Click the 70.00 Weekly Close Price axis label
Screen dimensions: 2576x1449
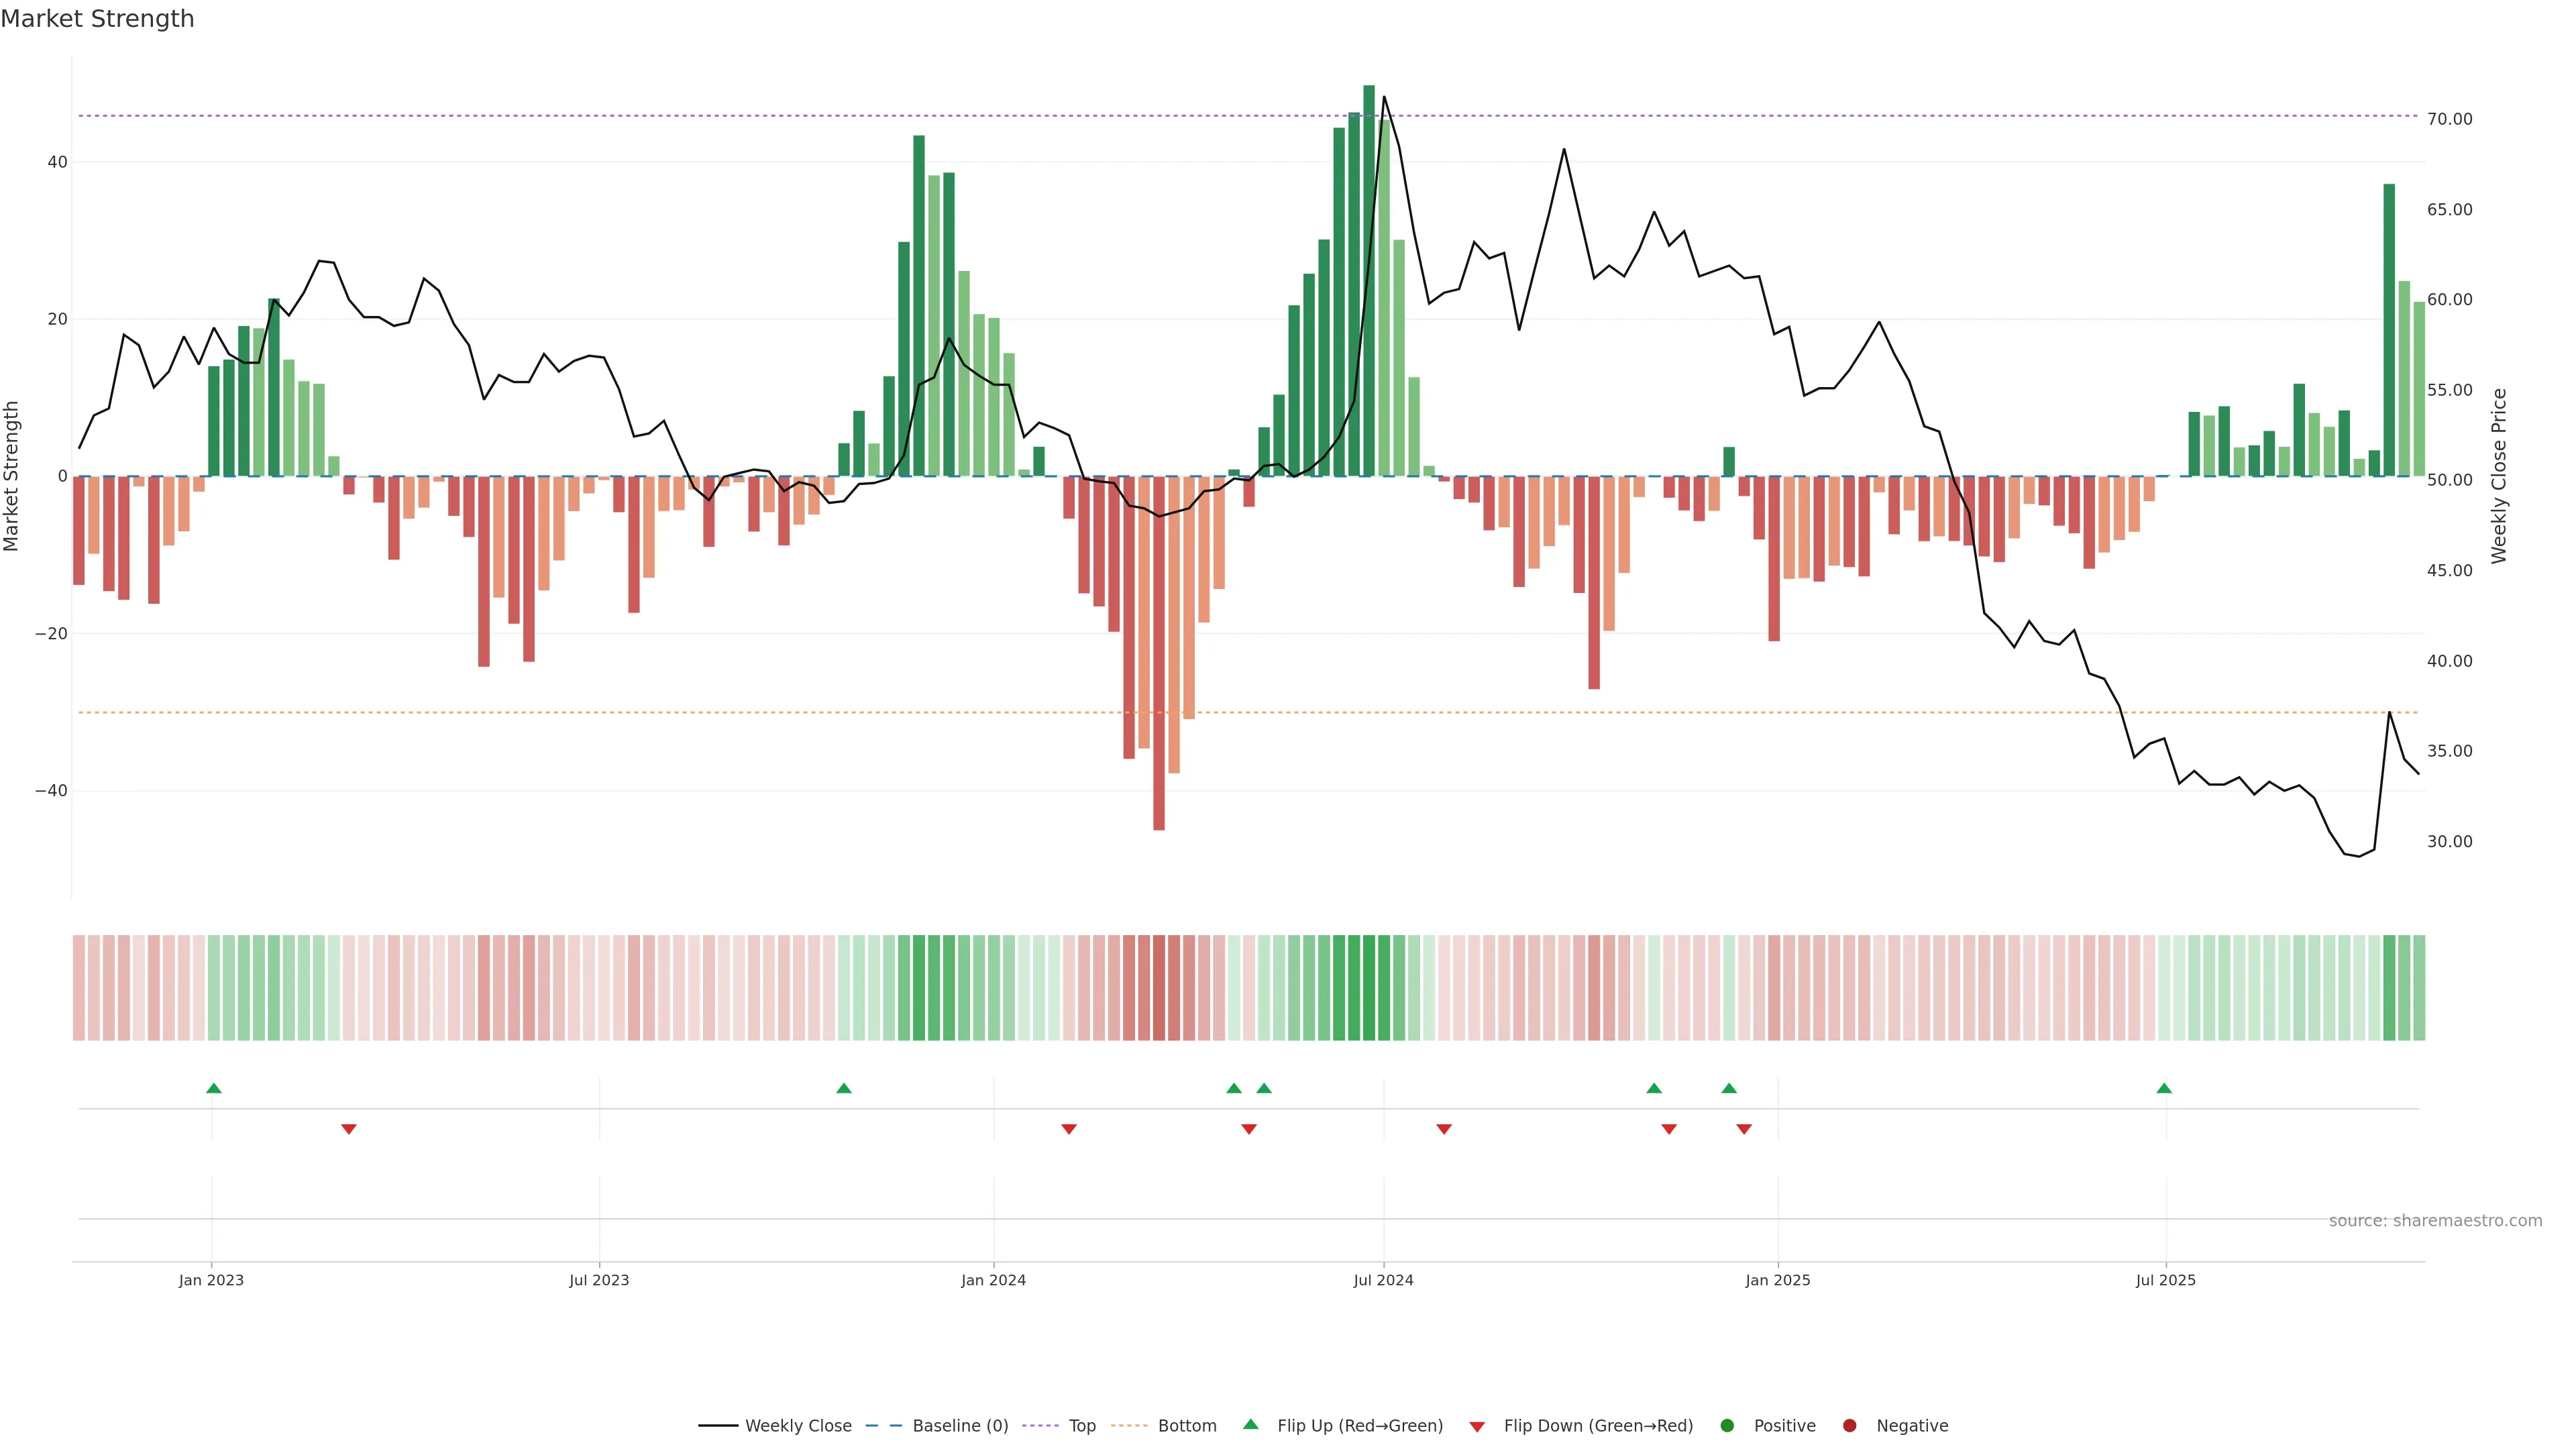coord(2449,119)
